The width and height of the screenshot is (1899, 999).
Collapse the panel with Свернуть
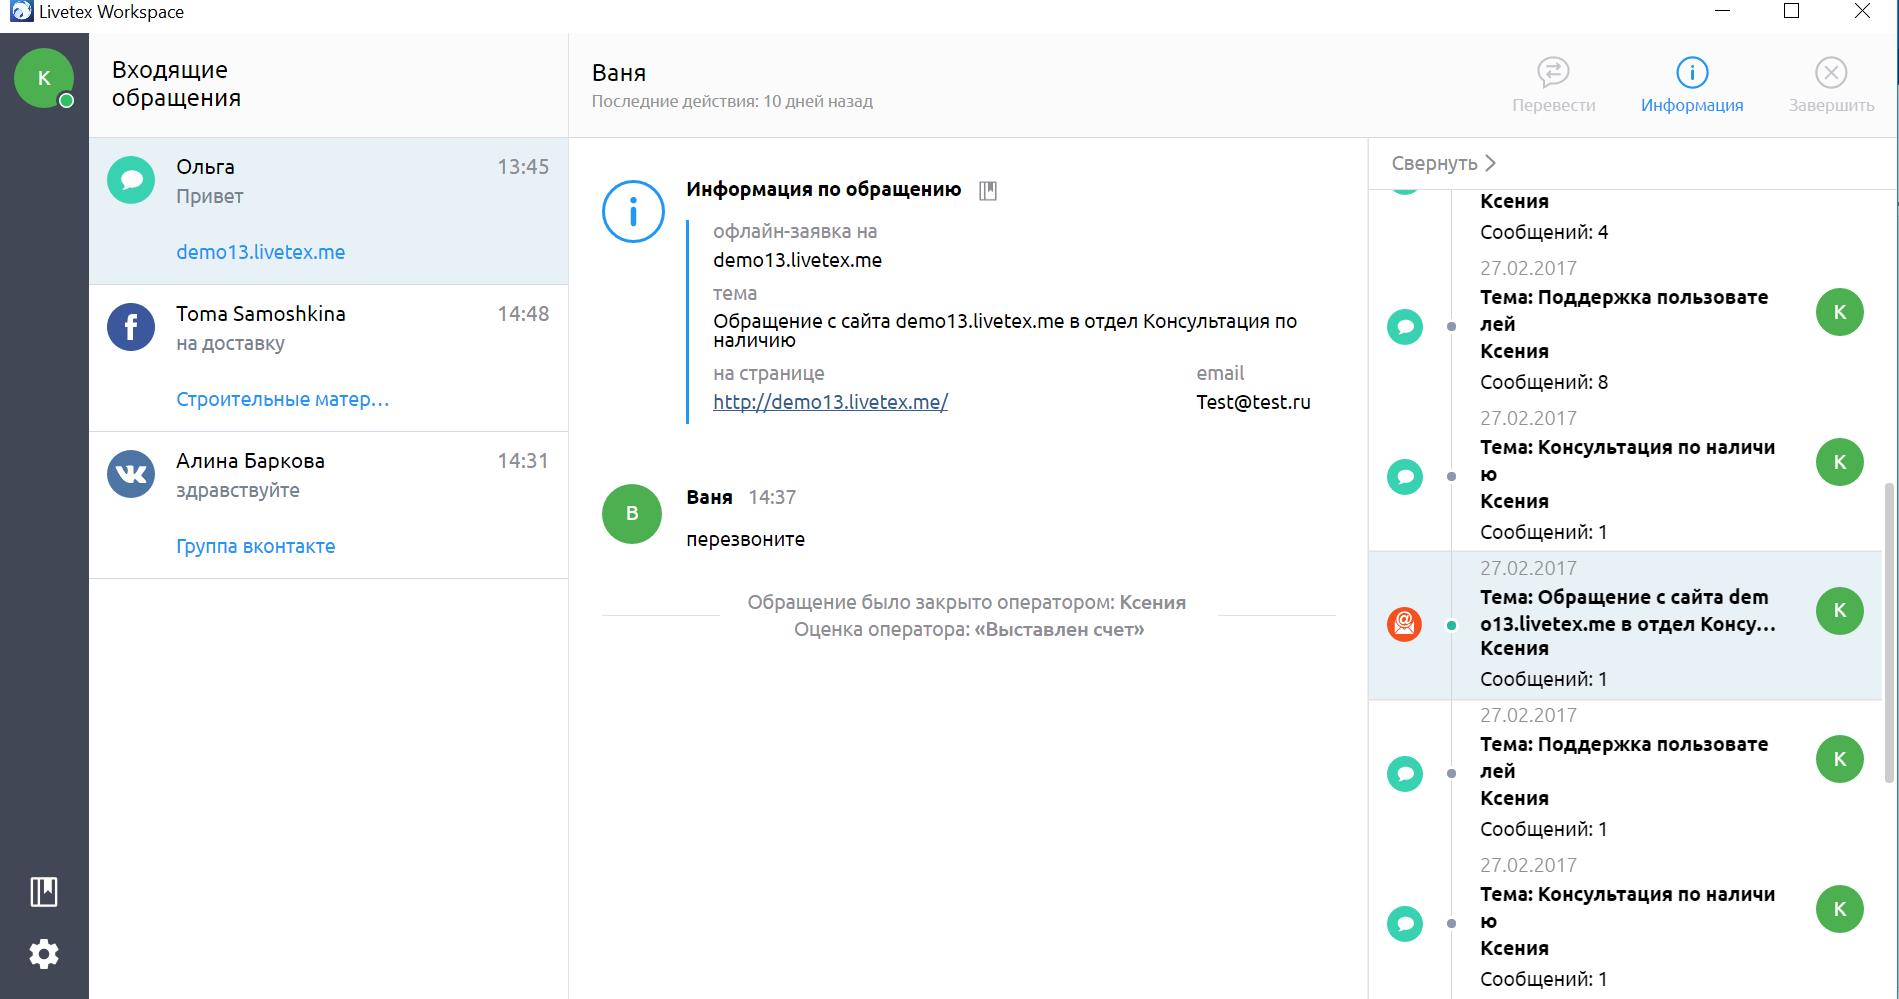point(1444,163)
